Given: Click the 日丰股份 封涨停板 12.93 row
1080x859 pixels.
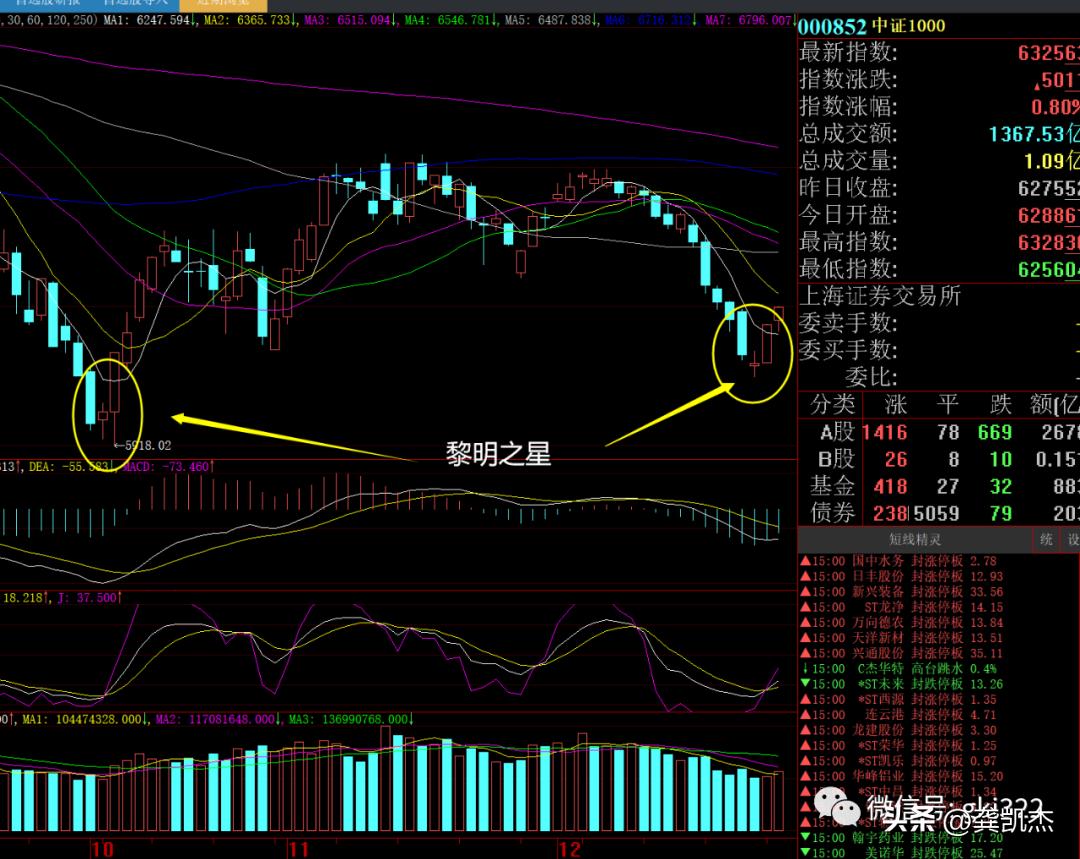Looking at the screenshot, I should pos(902,577).
